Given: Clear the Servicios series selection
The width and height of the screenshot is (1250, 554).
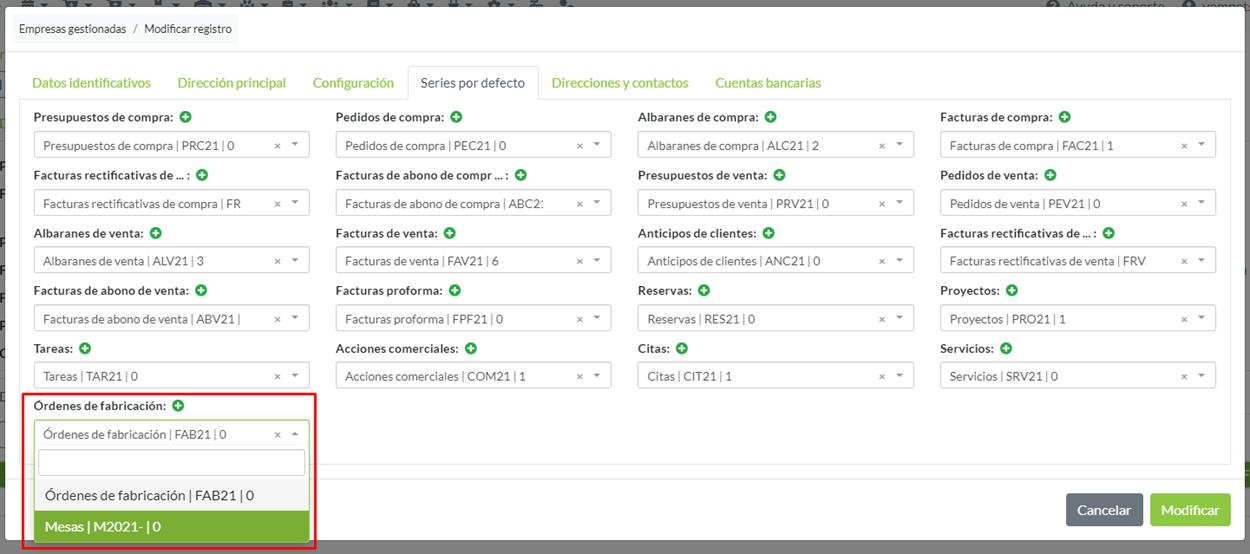Looking at the screenshot, I should click(x=1184, y=377).
